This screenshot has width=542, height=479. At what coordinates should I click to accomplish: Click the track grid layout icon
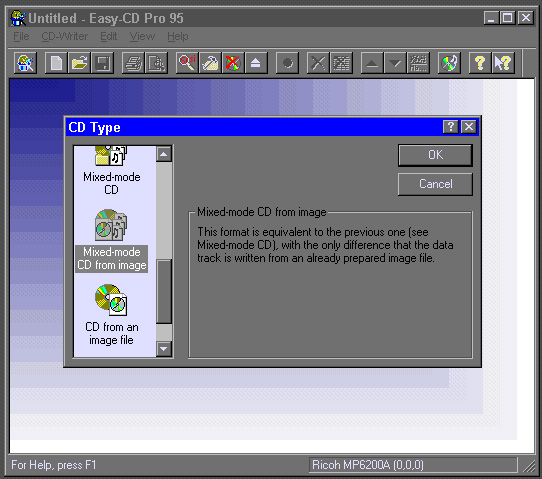pos(341,63)
